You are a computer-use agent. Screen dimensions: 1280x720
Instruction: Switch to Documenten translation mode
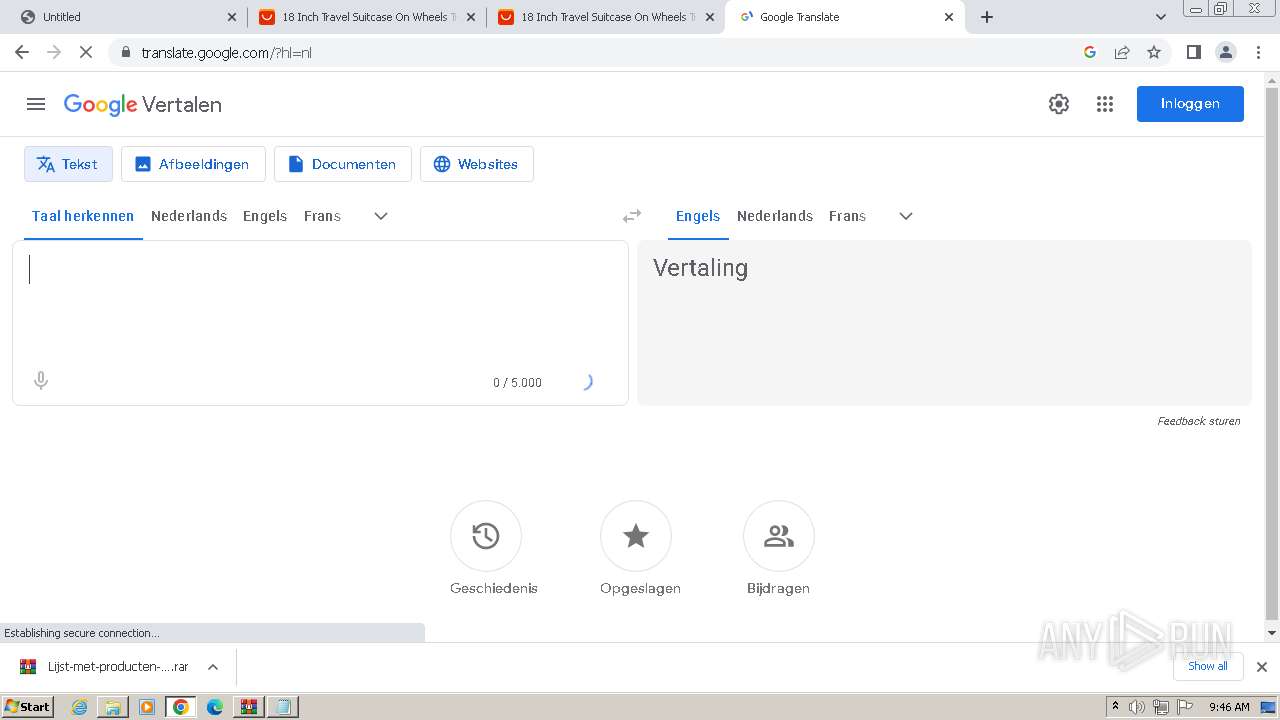tap(343, 164)
